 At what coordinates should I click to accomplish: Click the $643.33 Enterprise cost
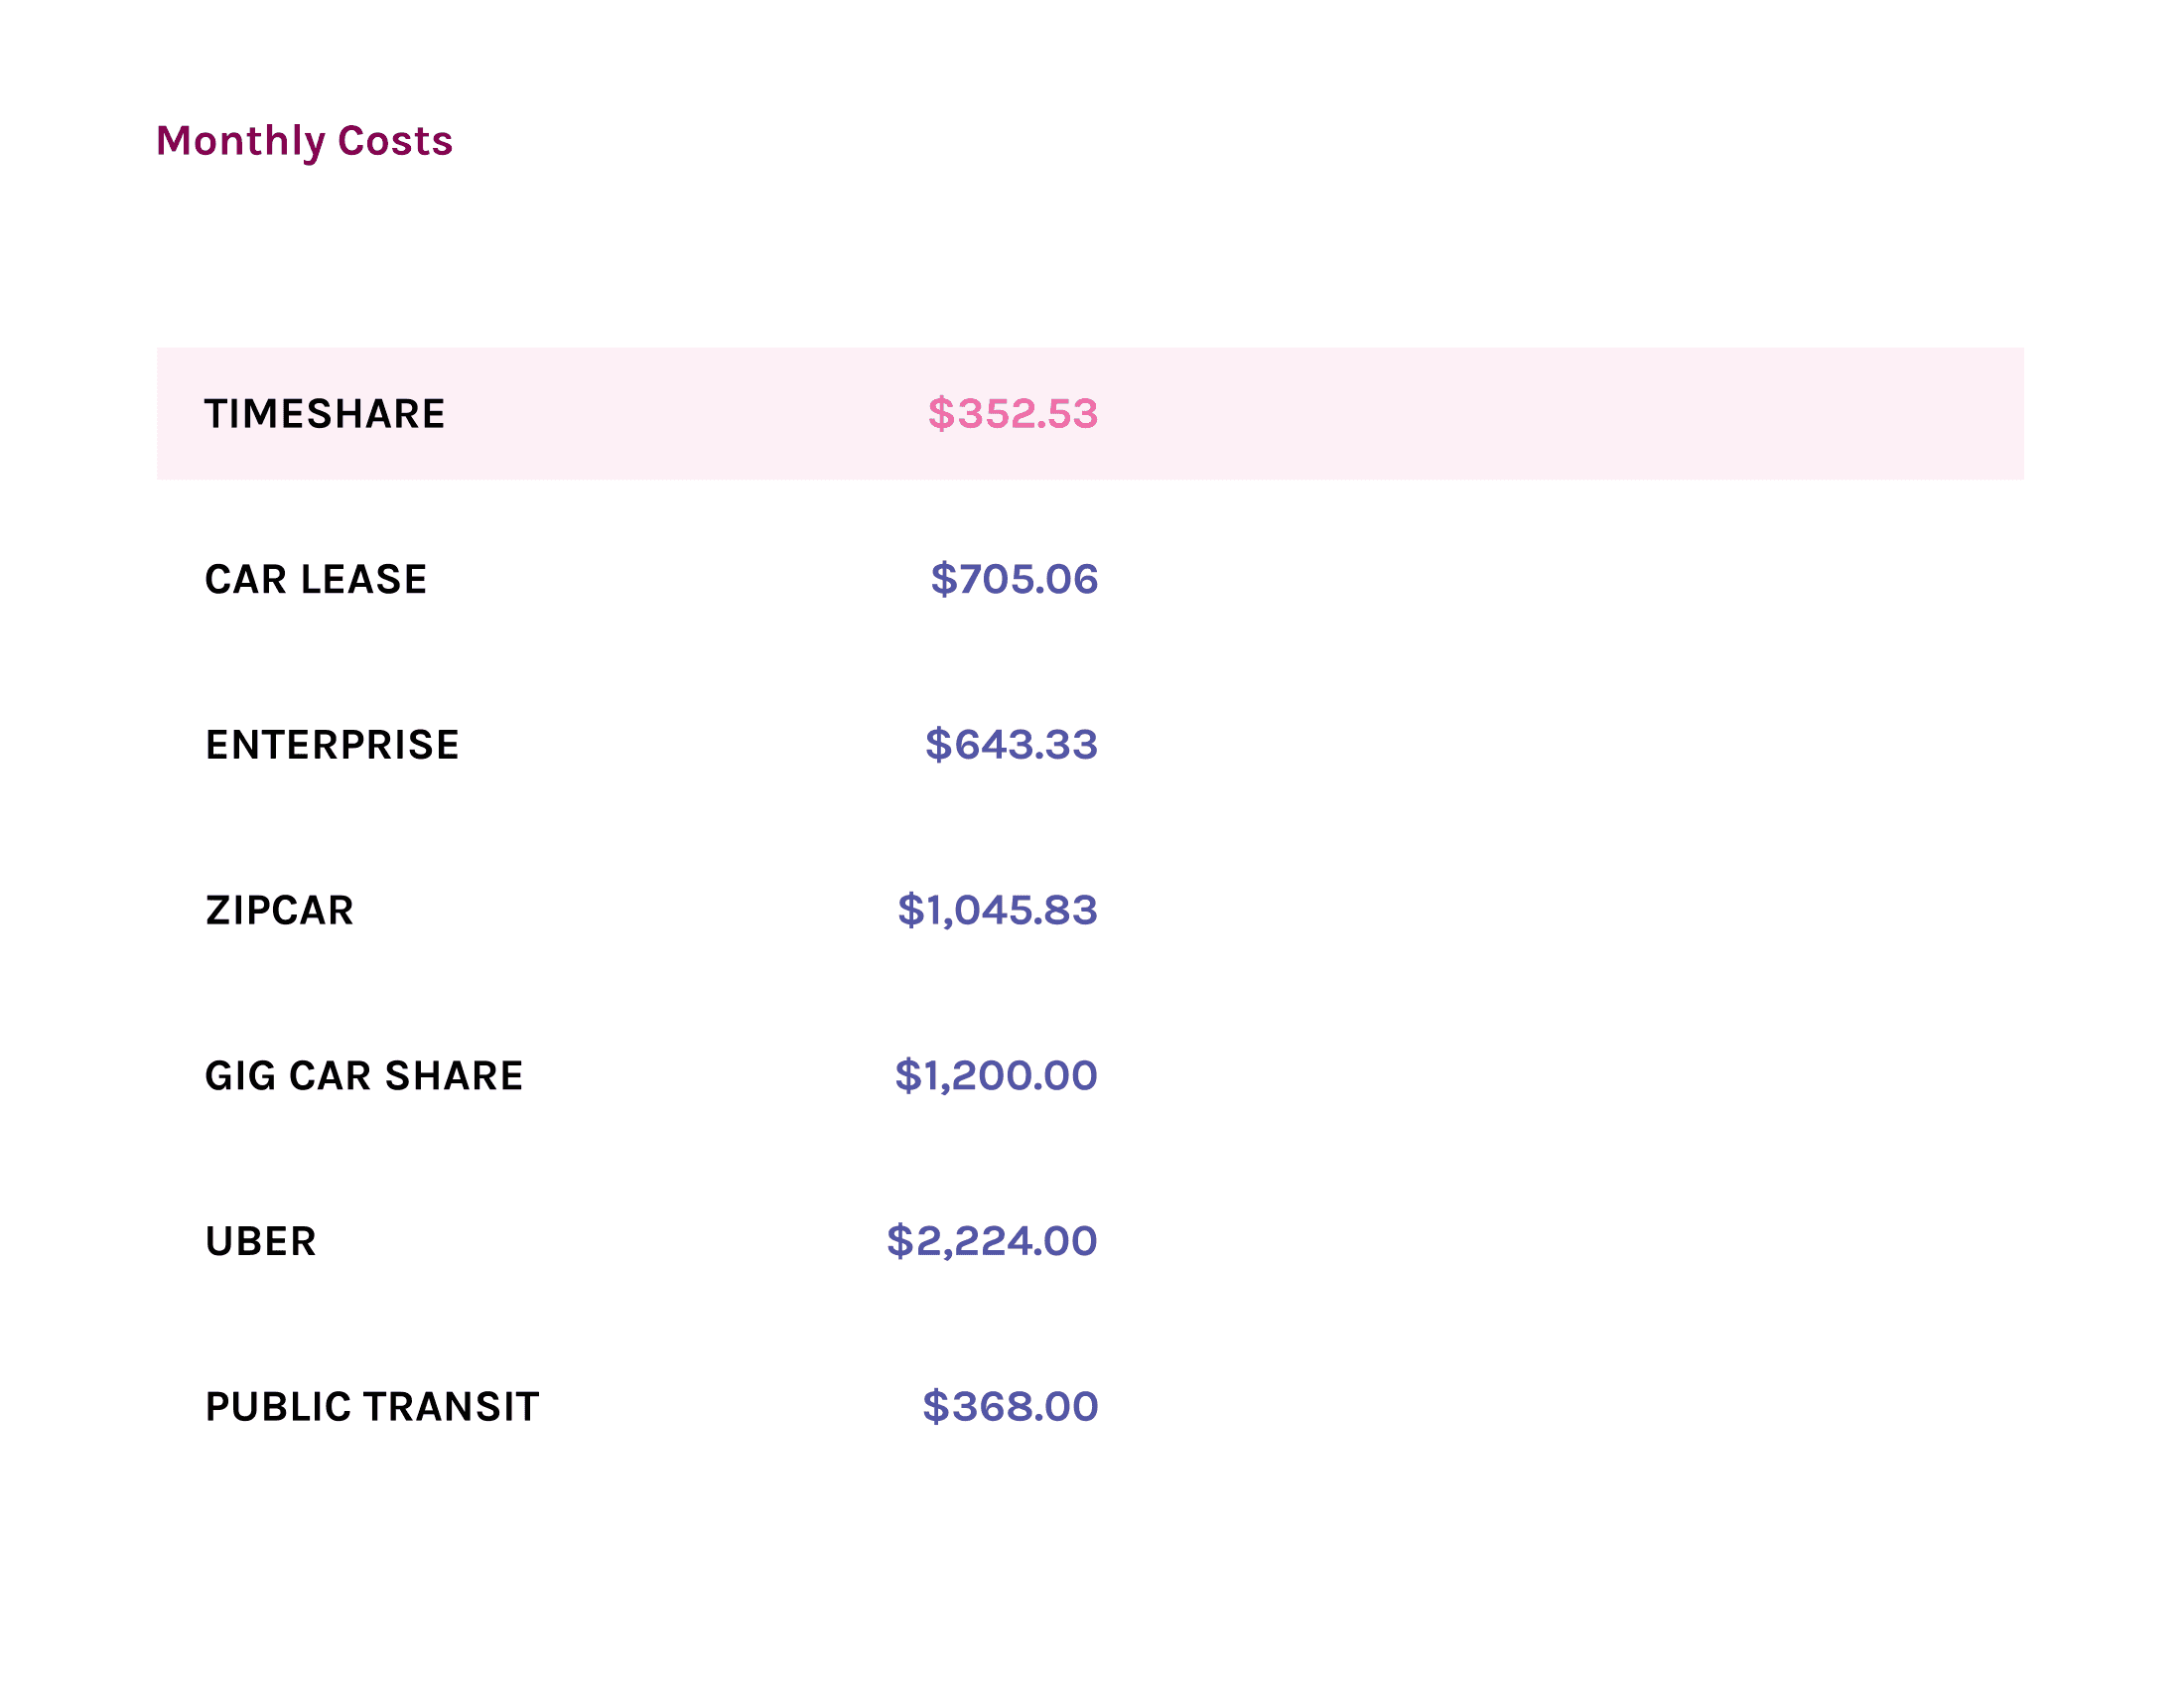tap(1011, 745)
